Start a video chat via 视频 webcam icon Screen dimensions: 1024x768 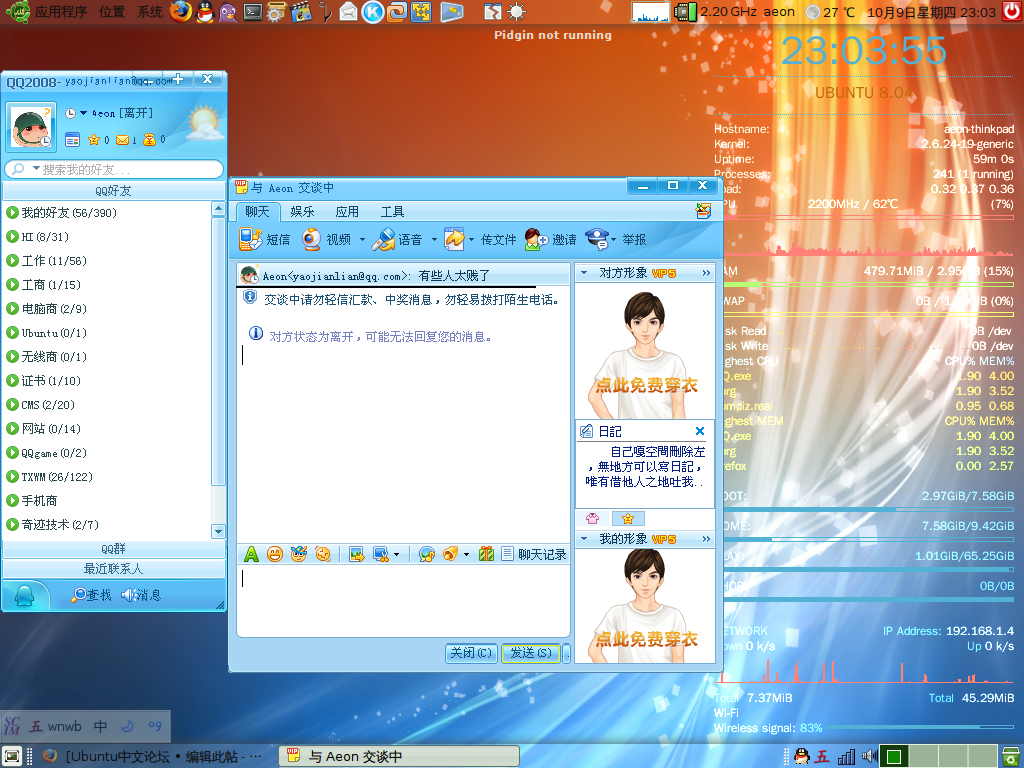pos(312,240)
